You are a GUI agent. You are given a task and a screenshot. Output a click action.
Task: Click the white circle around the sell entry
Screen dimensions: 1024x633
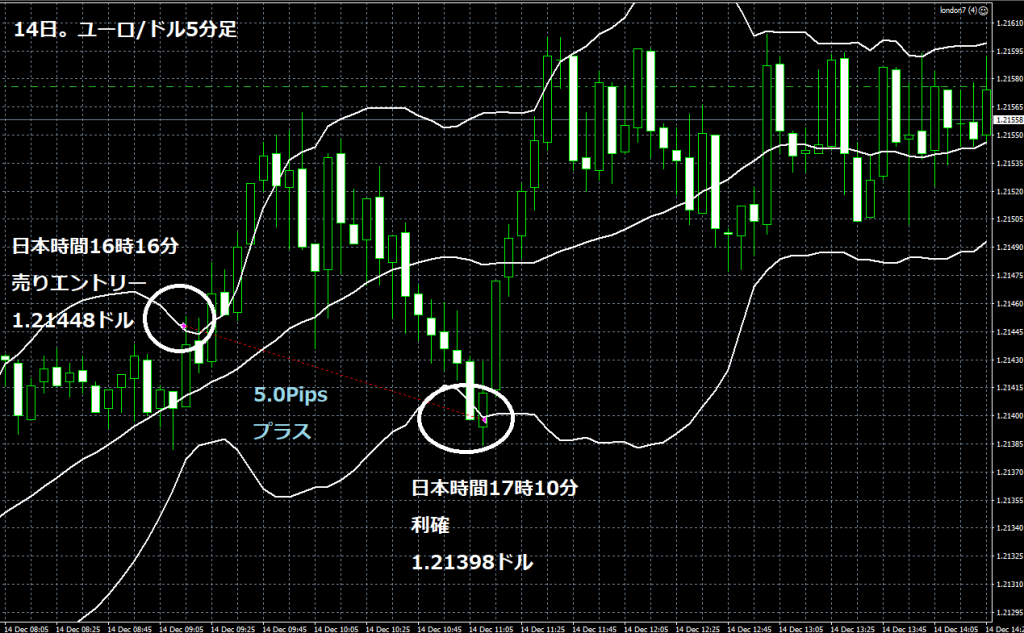click(148, 317)
